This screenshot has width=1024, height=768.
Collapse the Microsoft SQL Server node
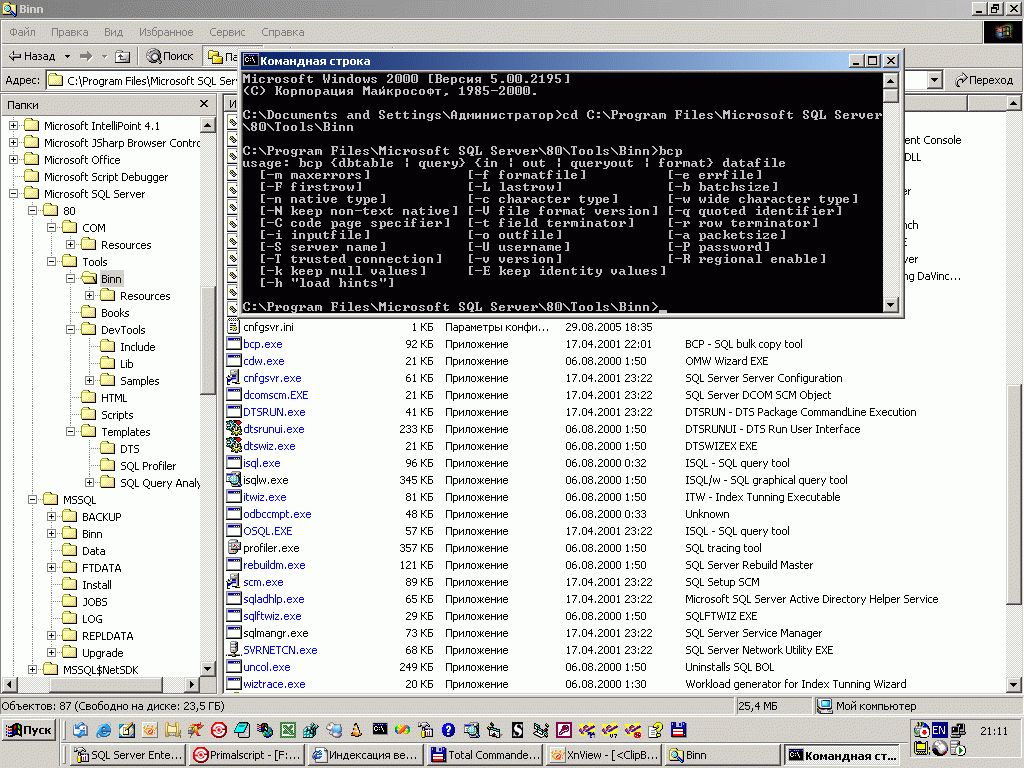13,193
